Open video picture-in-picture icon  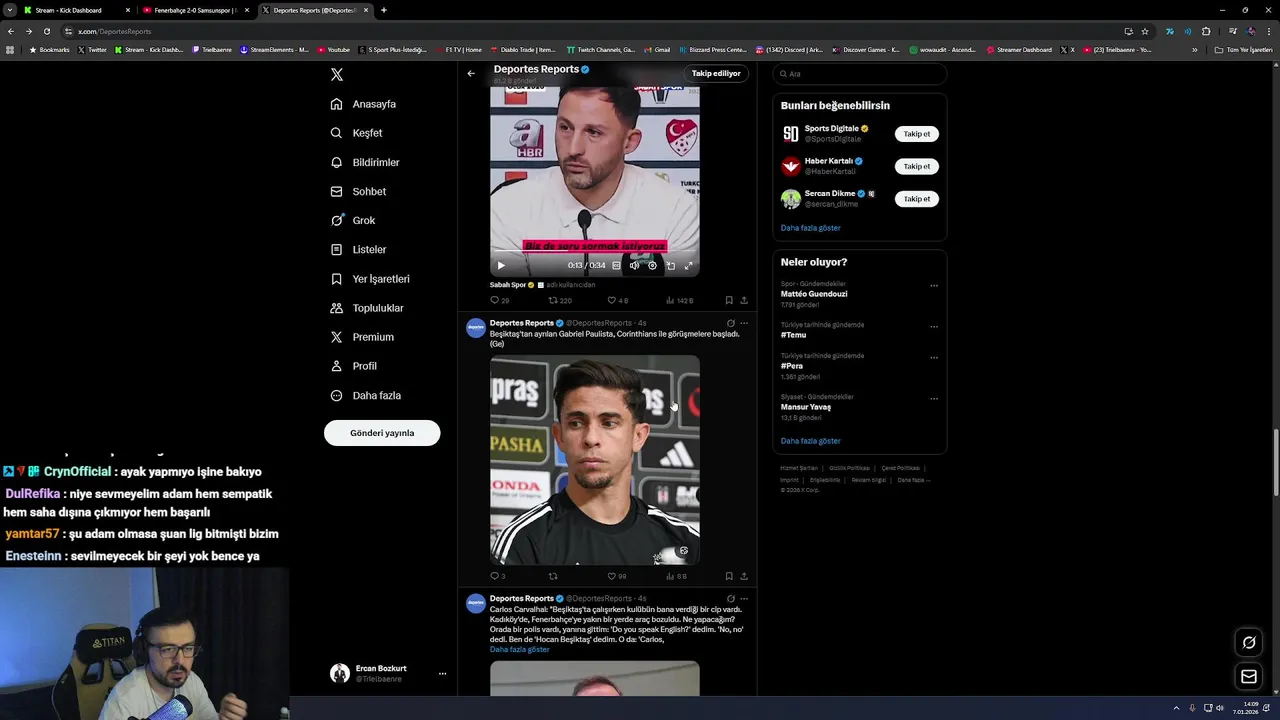[x=670, y=265]
